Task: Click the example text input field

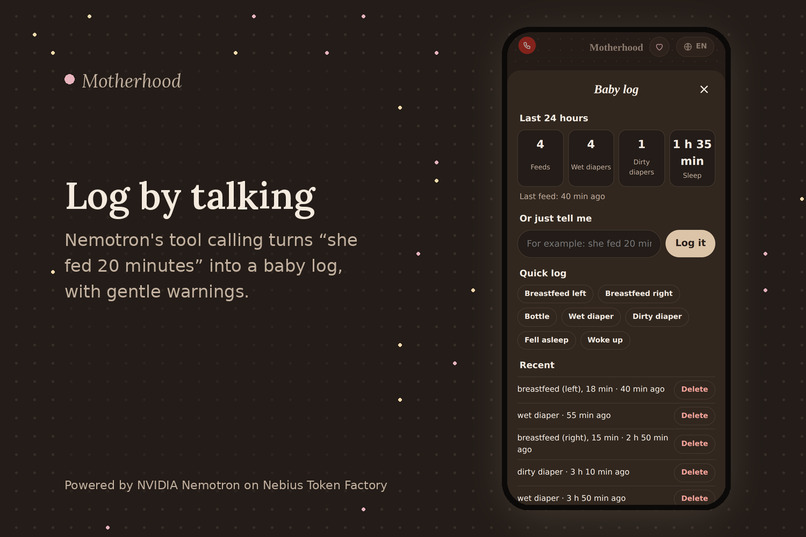Action: click(x=589, y=244)
